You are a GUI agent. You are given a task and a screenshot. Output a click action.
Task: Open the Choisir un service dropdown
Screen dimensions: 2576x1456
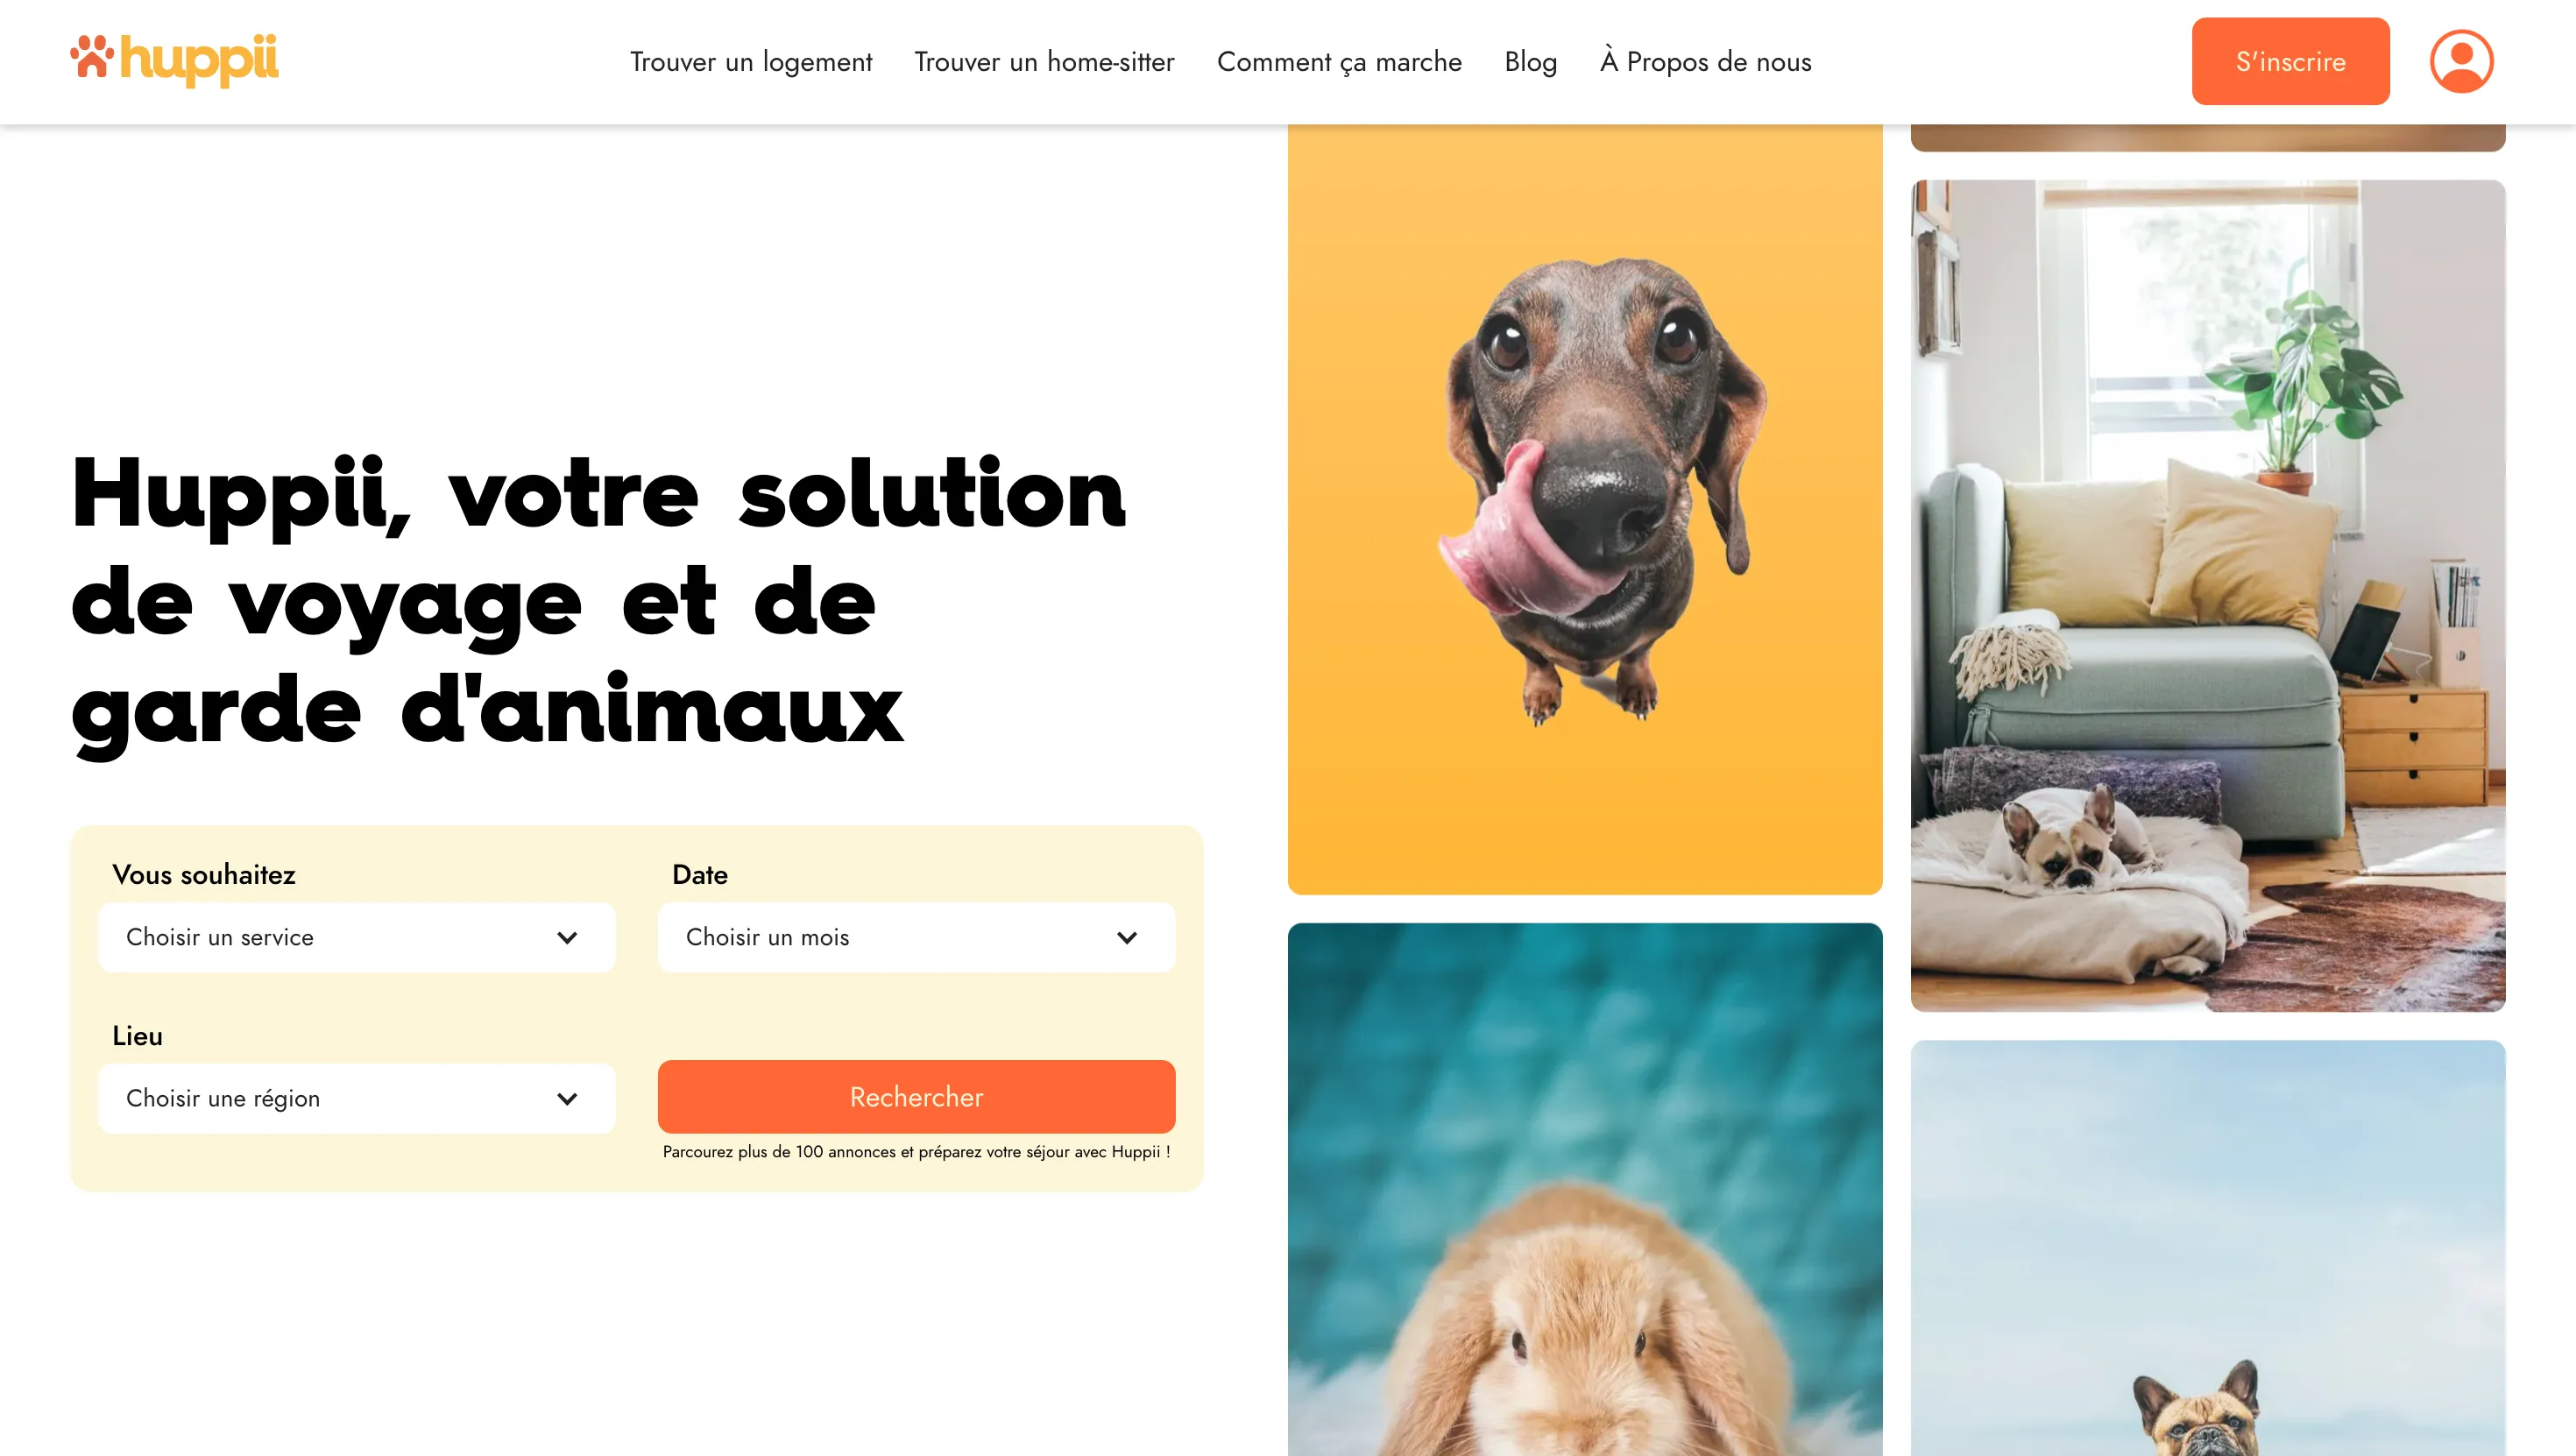point(357,937)
